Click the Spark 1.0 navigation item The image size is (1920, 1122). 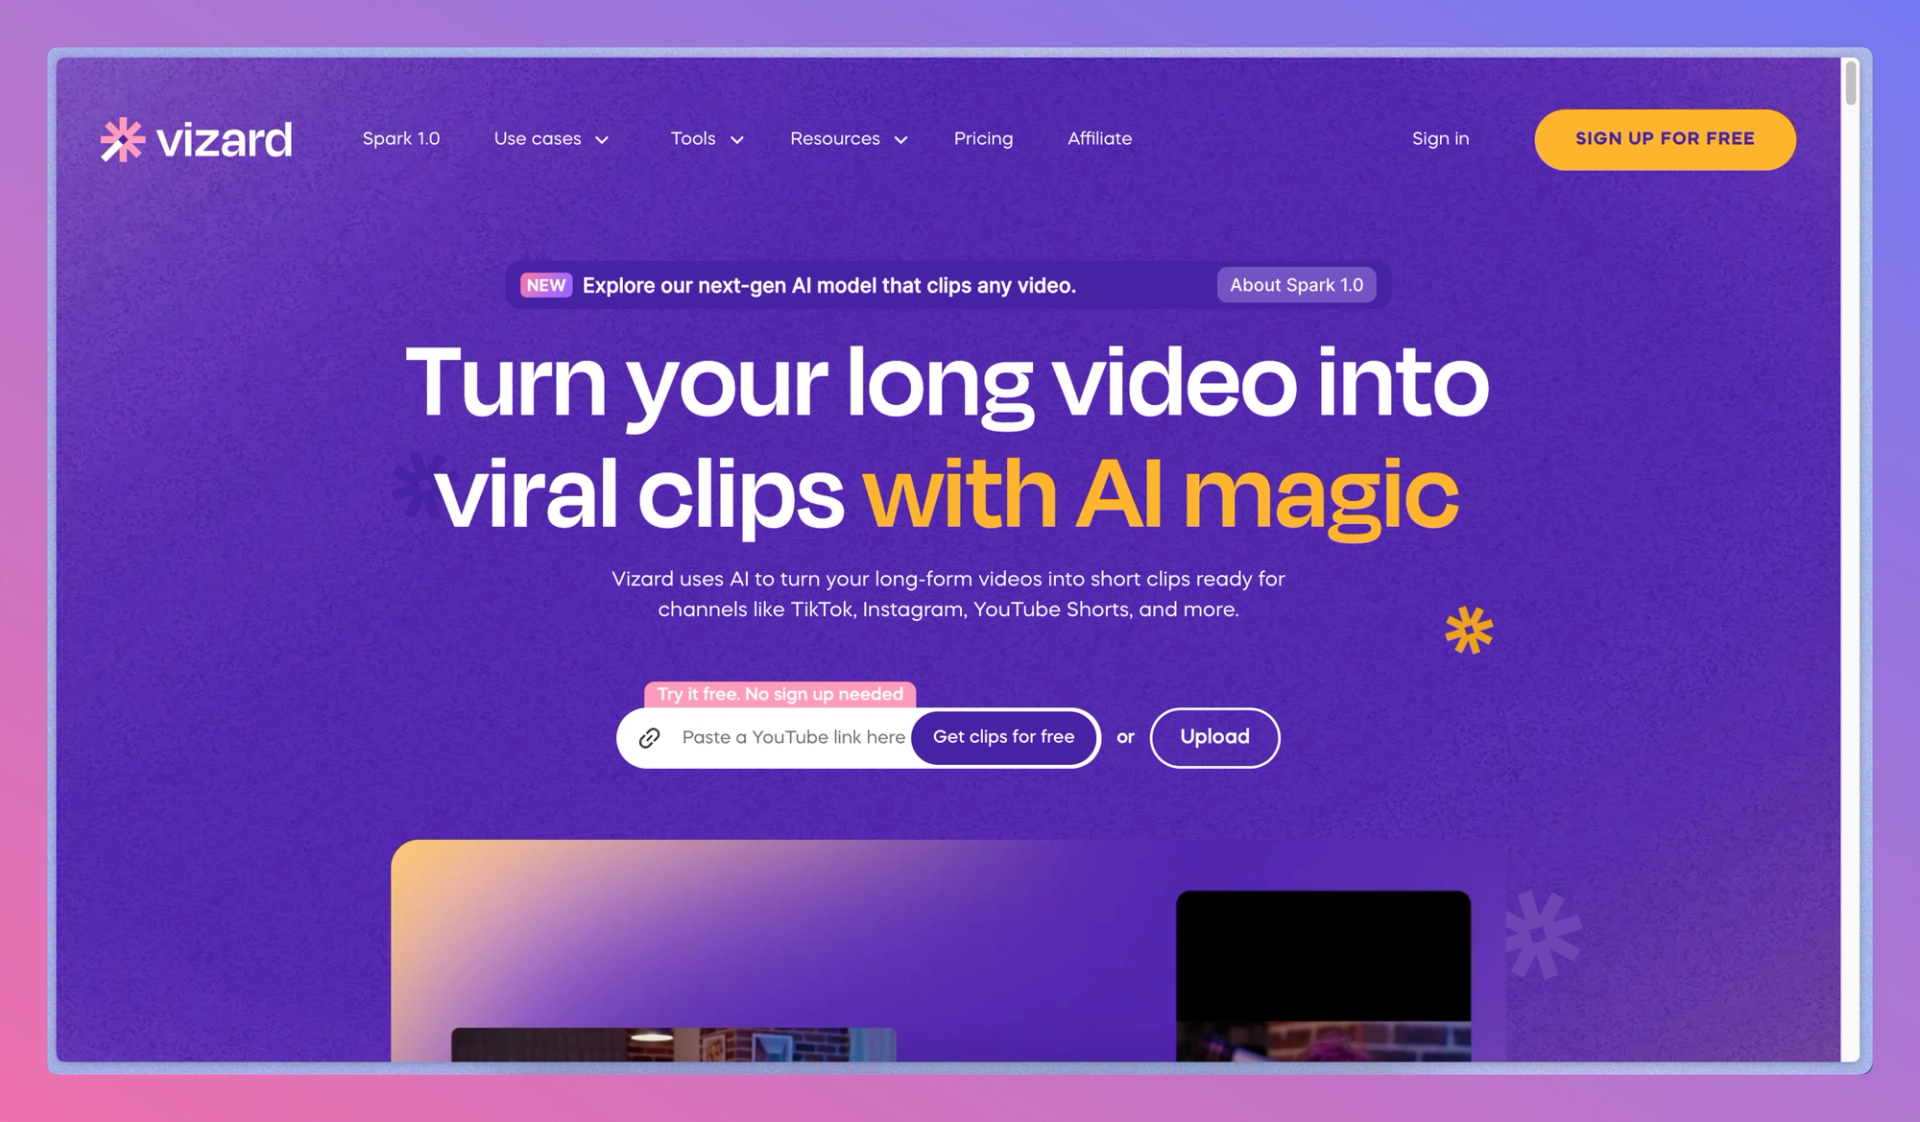401,139
